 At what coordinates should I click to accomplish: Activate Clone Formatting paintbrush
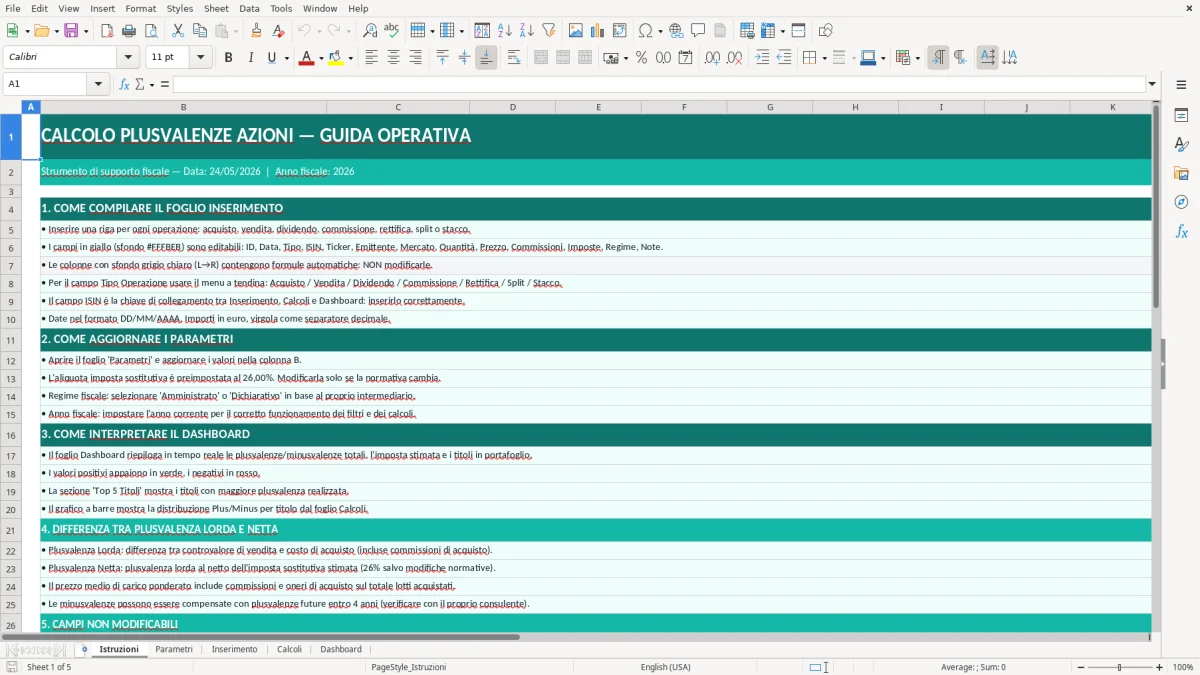tap(256, 31)
